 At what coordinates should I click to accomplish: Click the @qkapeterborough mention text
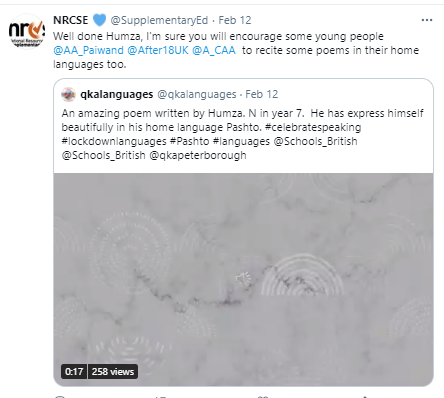tap(198, 156)
